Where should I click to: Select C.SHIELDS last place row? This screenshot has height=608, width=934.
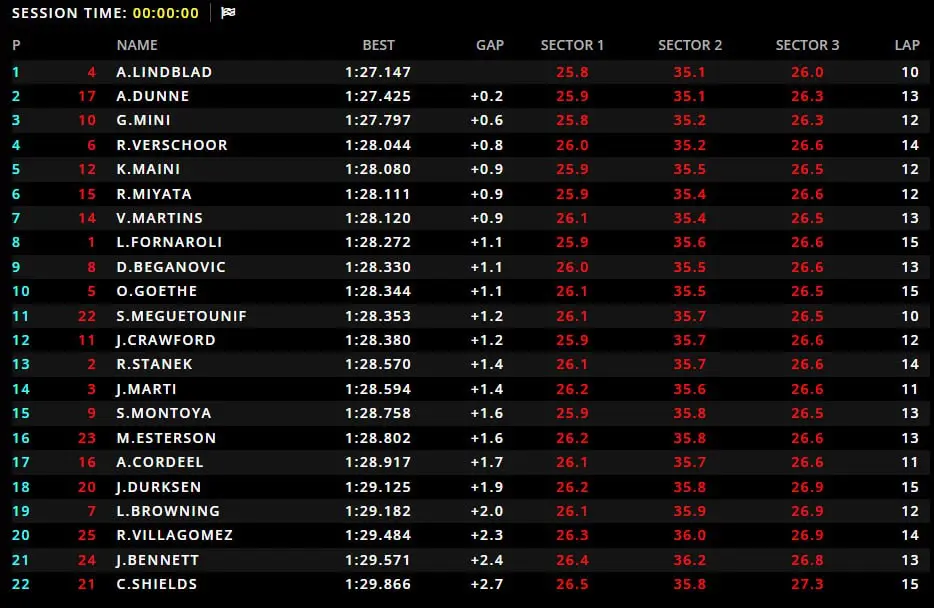pyautogui.click(x=470, y=584)
